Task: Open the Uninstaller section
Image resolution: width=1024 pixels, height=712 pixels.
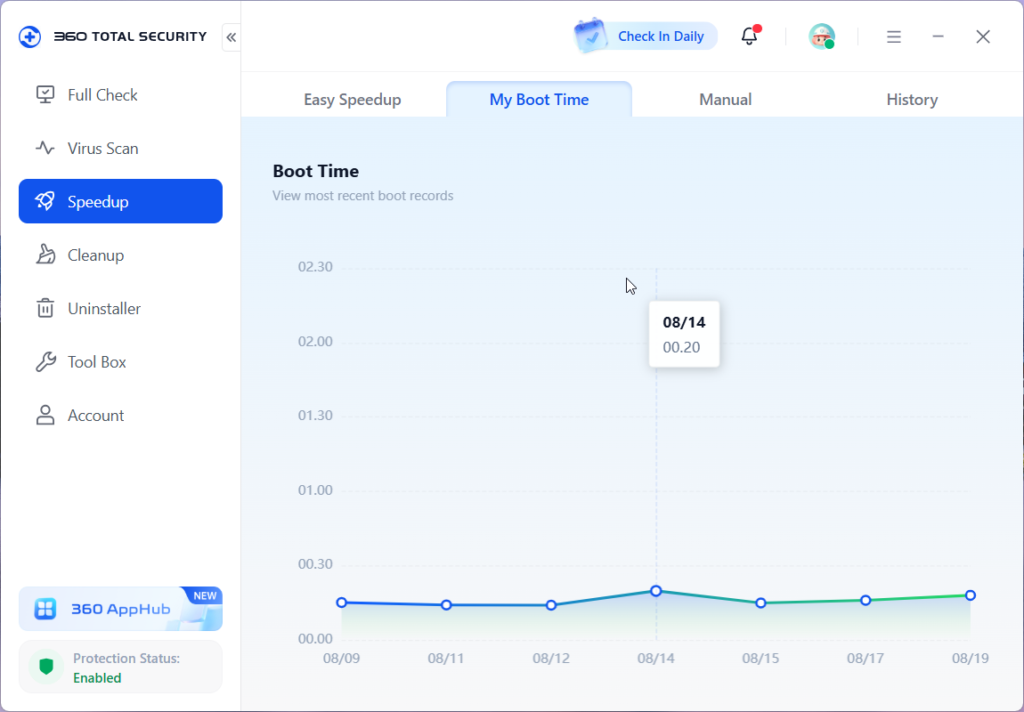Action: coord(121,308)
